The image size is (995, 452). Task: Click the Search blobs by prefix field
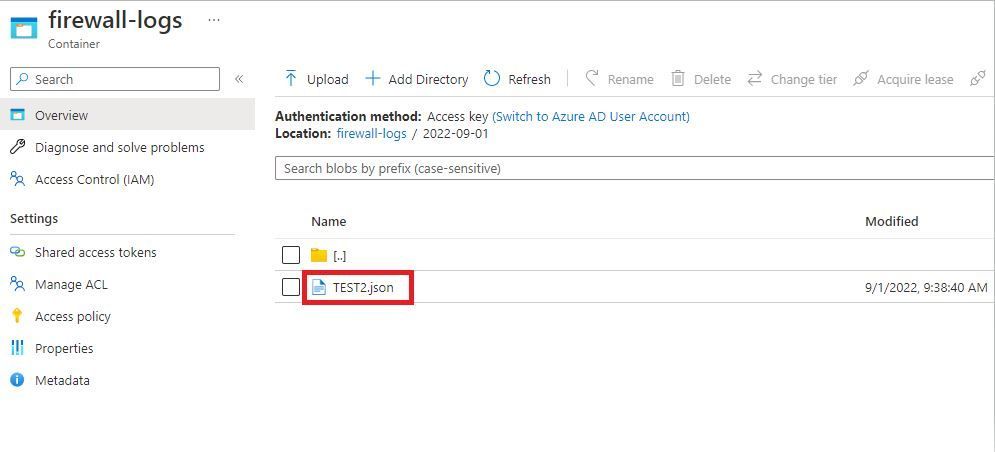(635, 168)
